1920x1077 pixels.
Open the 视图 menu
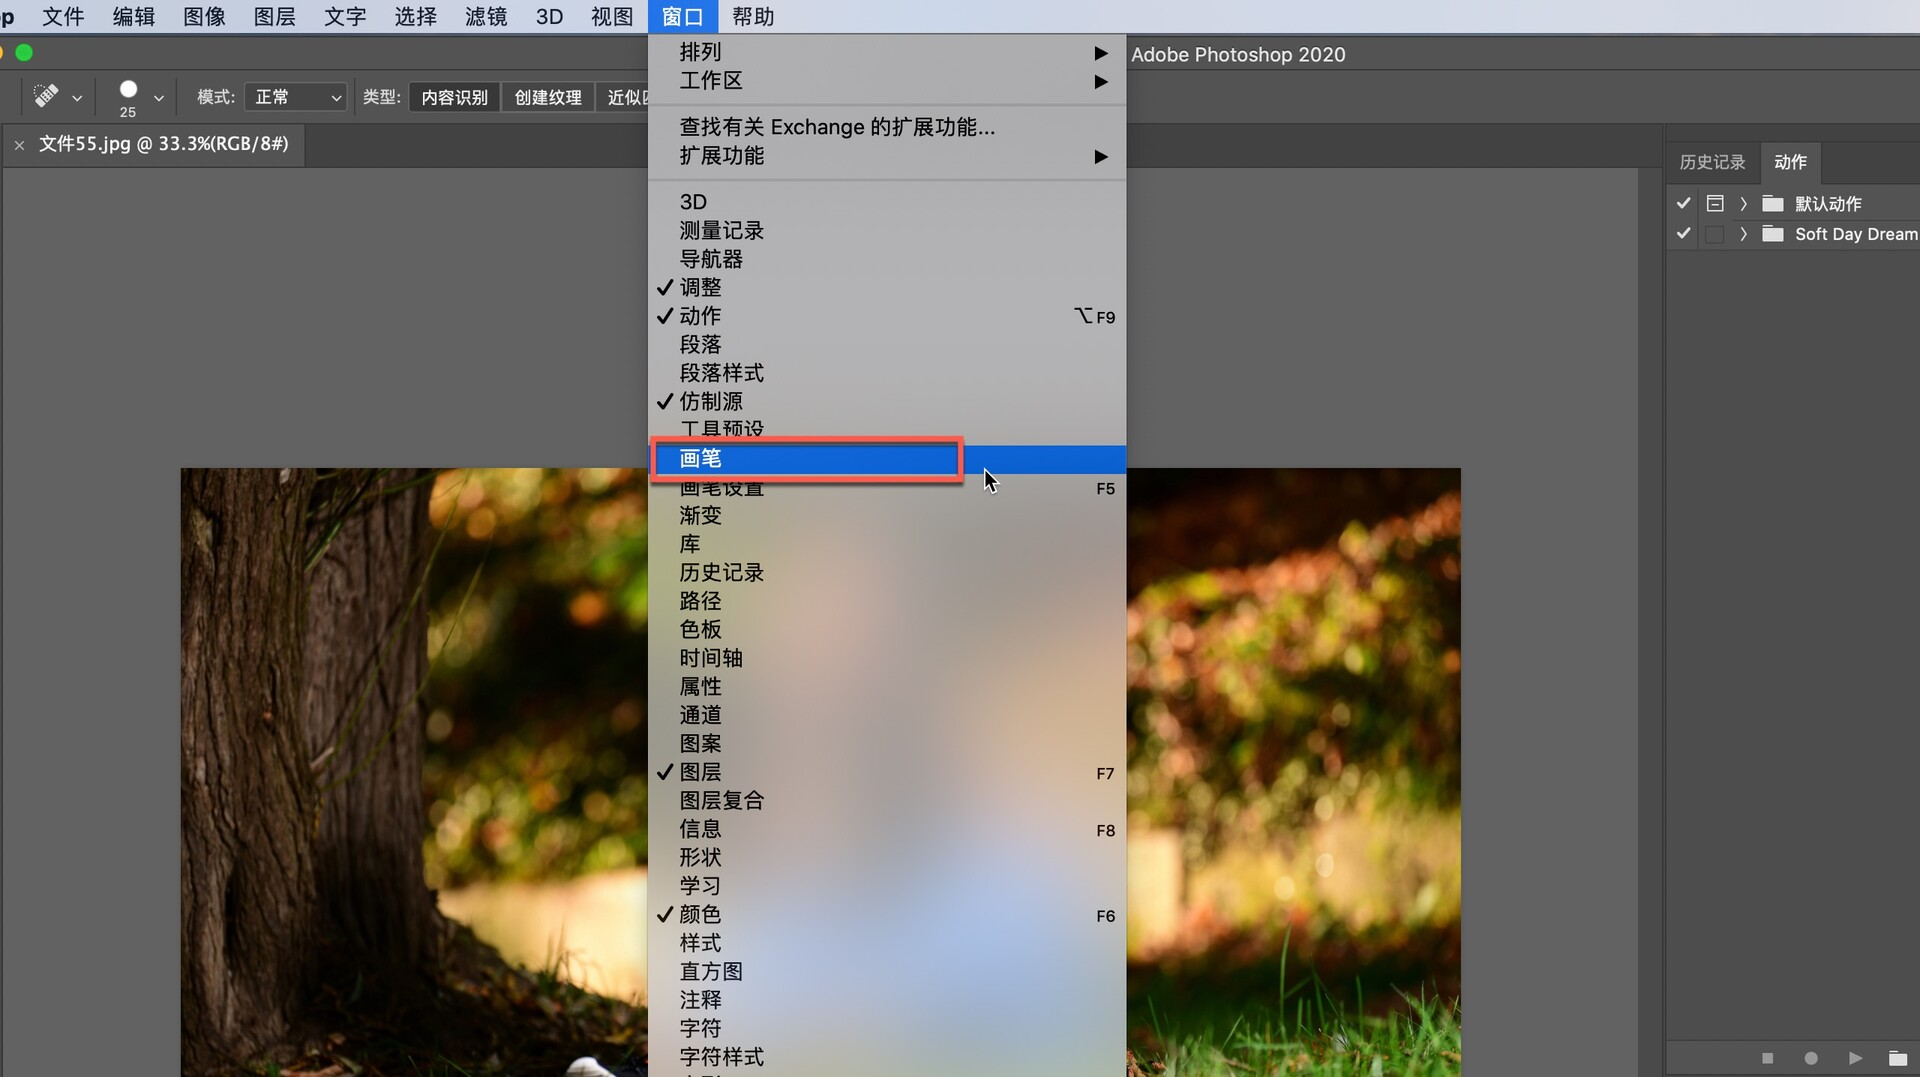(612, 17)
